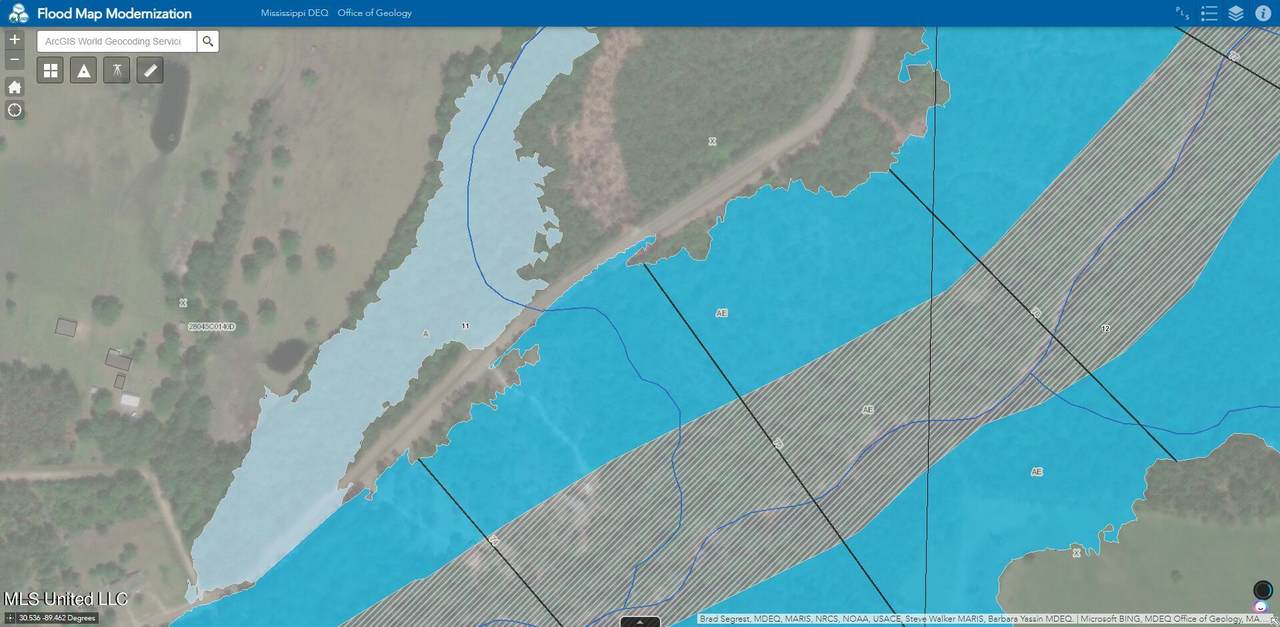
Task: Open the basemap gallery grid widget
Action: [51, 70]
